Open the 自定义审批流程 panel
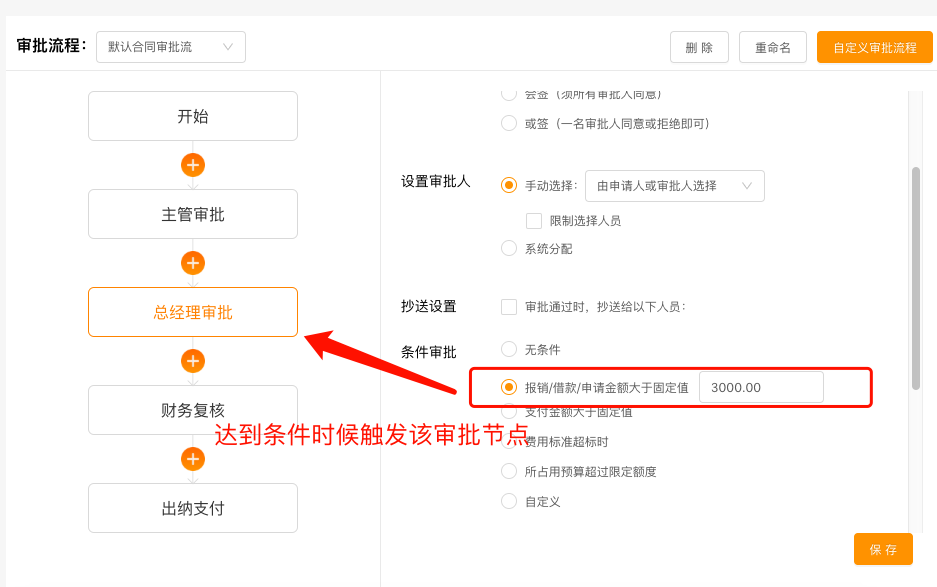Screen dimensions: 937x587 pyautogui.click(x=874, y=47)
